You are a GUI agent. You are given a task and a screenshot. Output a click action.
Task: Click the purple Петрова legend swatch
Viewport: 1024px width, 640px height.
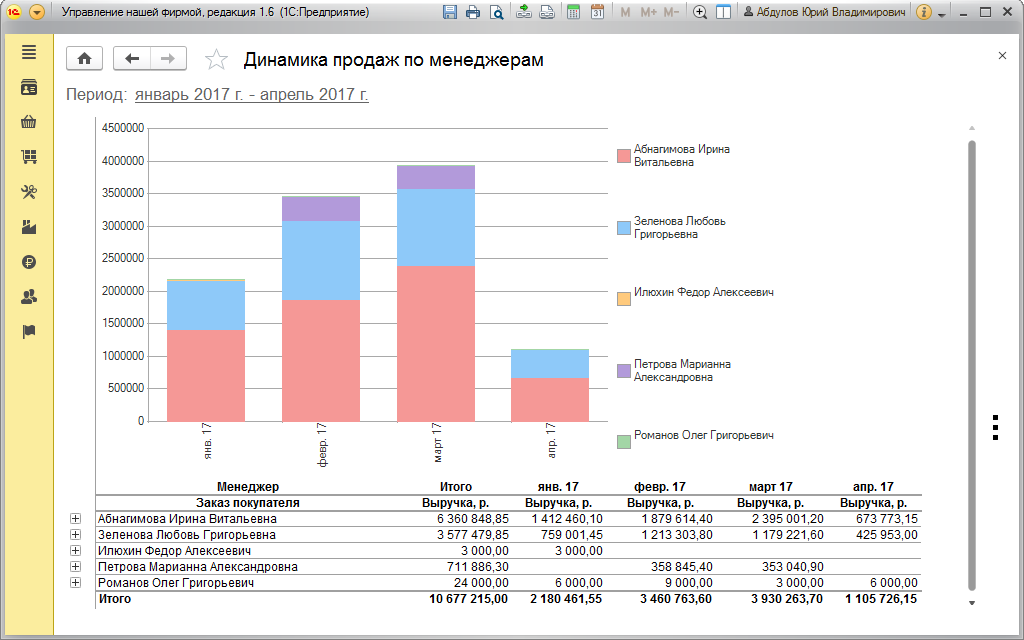tap(624, 370)
